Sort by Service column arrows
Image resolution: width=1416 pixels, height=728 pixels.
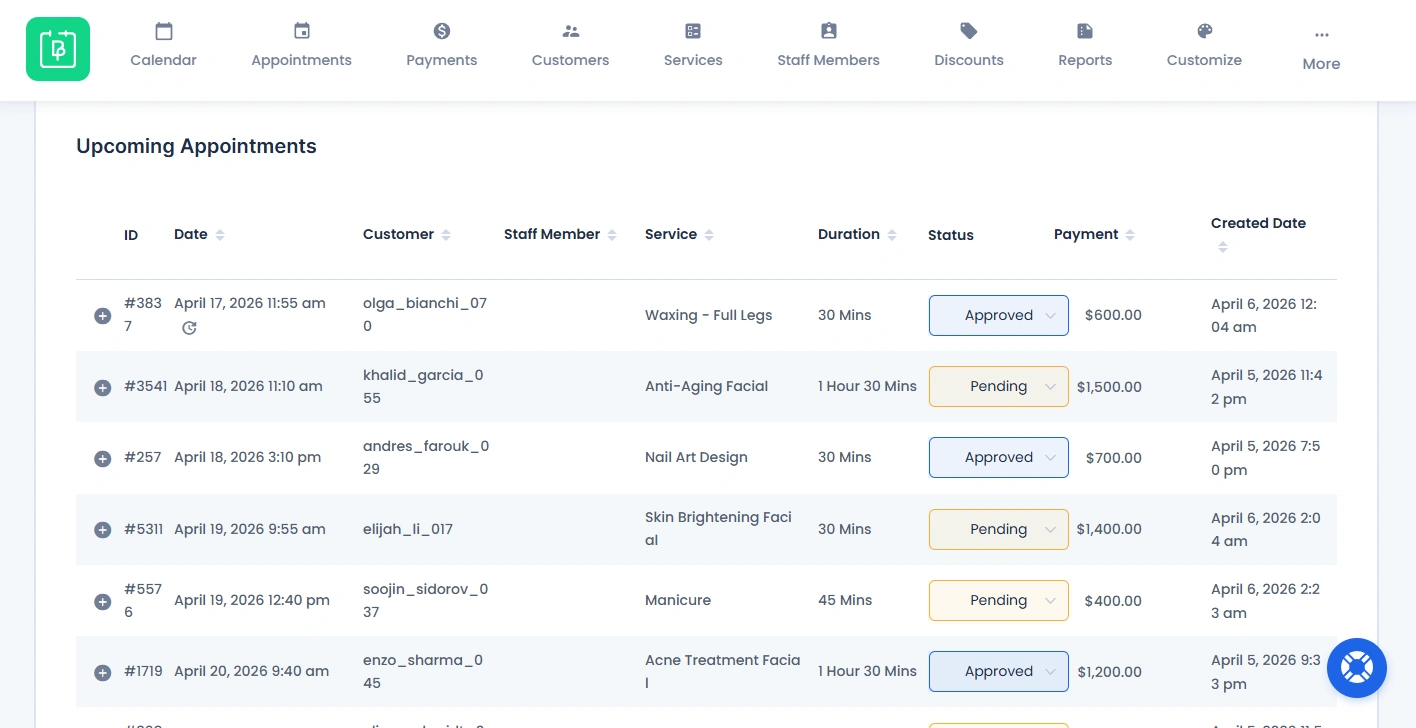pos(709,235)
